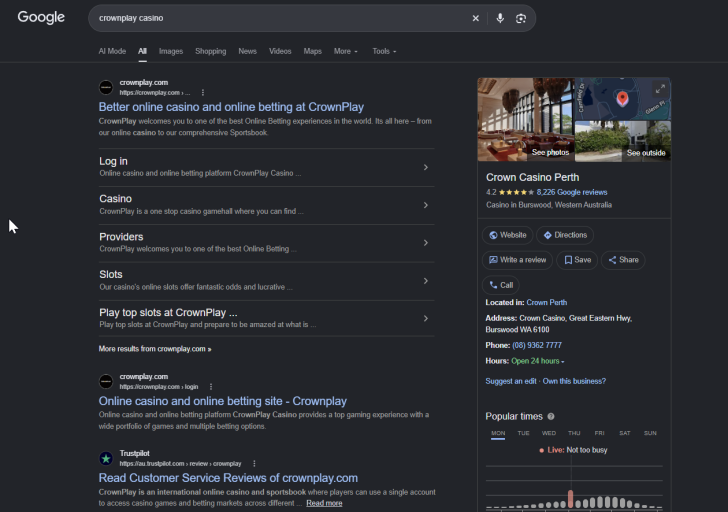Click crownplay.com favicon in first result
This screenshot has width=728, height=512.
[x=106, y=87]
